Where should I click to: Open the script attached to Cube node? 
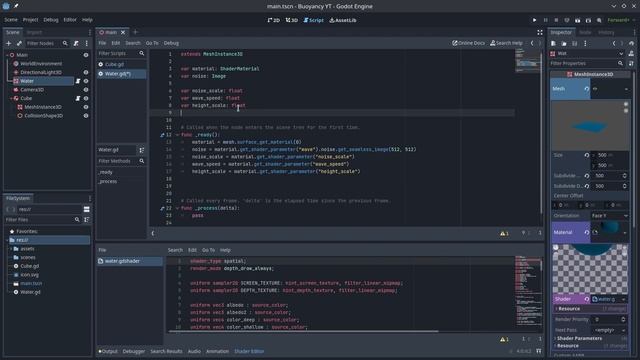(x=78, y=98)
